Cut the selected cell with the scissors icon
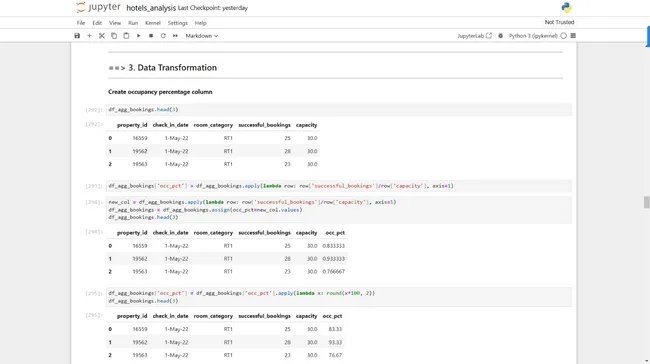650x364 pixels. tap(102, 36)
